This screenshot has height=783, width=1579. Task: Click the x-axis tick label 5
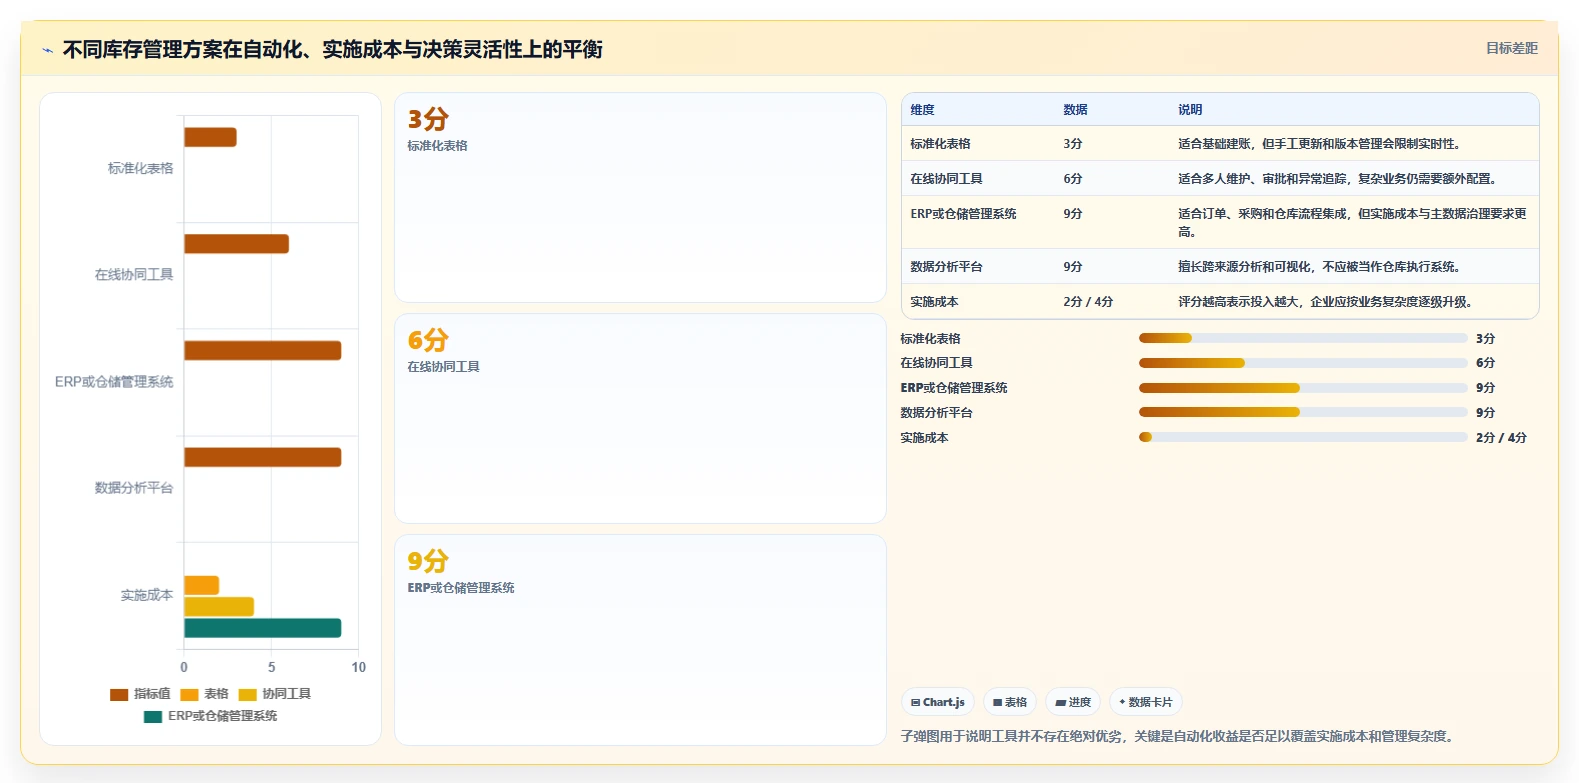[x=271, y=667]
